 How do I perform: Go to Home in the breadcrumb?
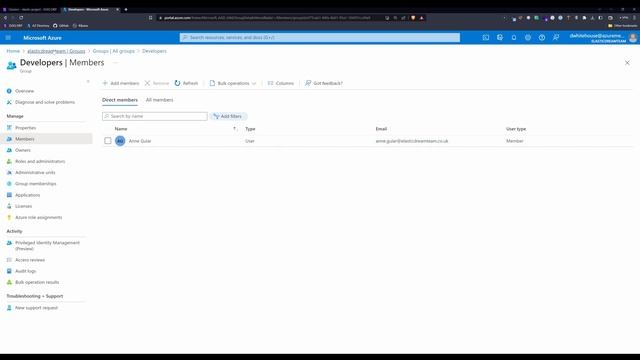pos(13,51)
